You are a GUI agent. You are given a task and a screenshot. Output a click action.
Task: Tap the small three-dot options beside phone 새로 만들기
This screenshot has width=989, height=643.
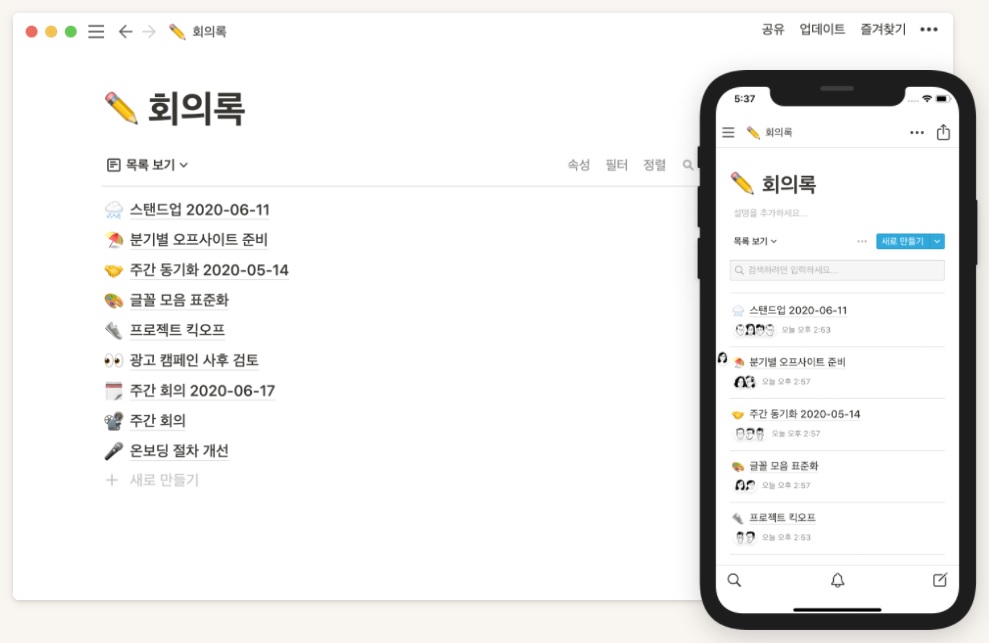click(862, 241)
